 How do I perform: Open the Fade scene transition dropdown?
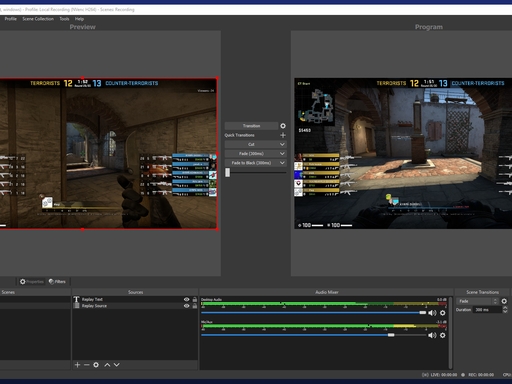[x=478, y=301]
